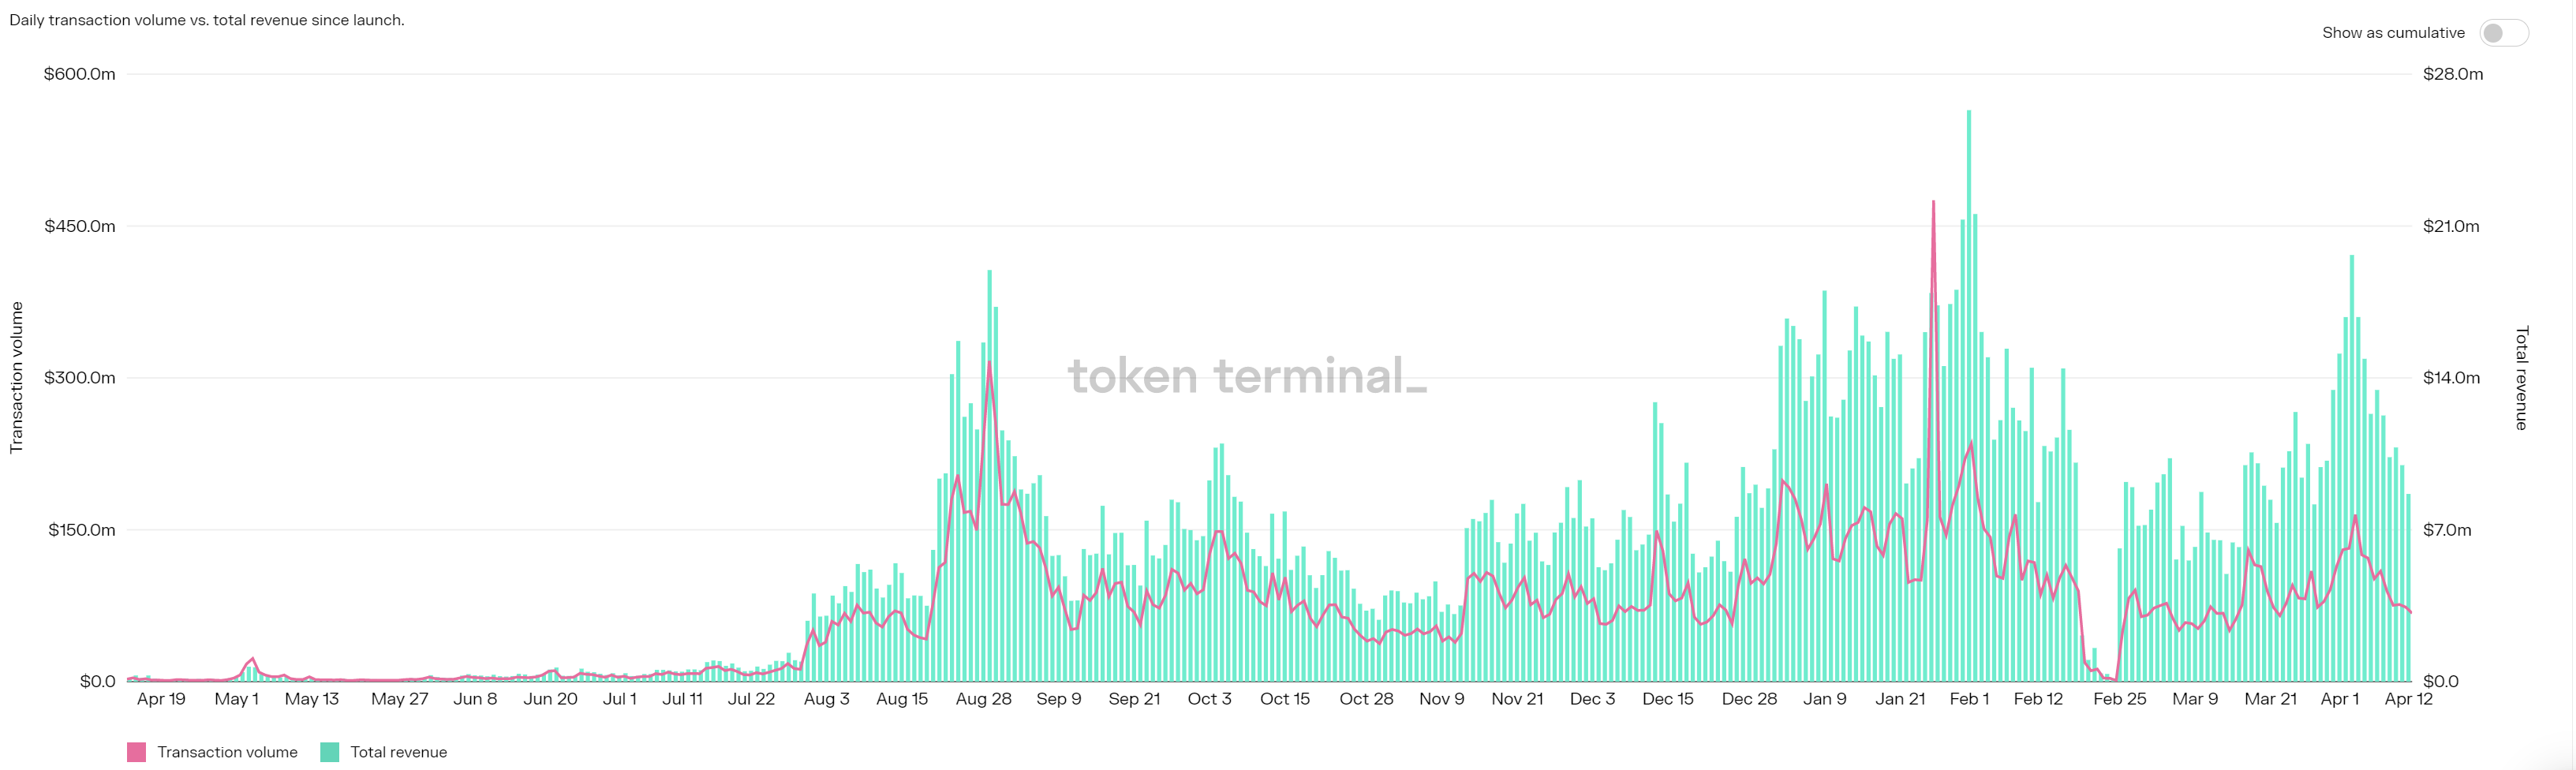The height and width of the screenshot is (770, 2576).
Task: Select the Aug 28 x-axis date label
Action: pos(983,699)
